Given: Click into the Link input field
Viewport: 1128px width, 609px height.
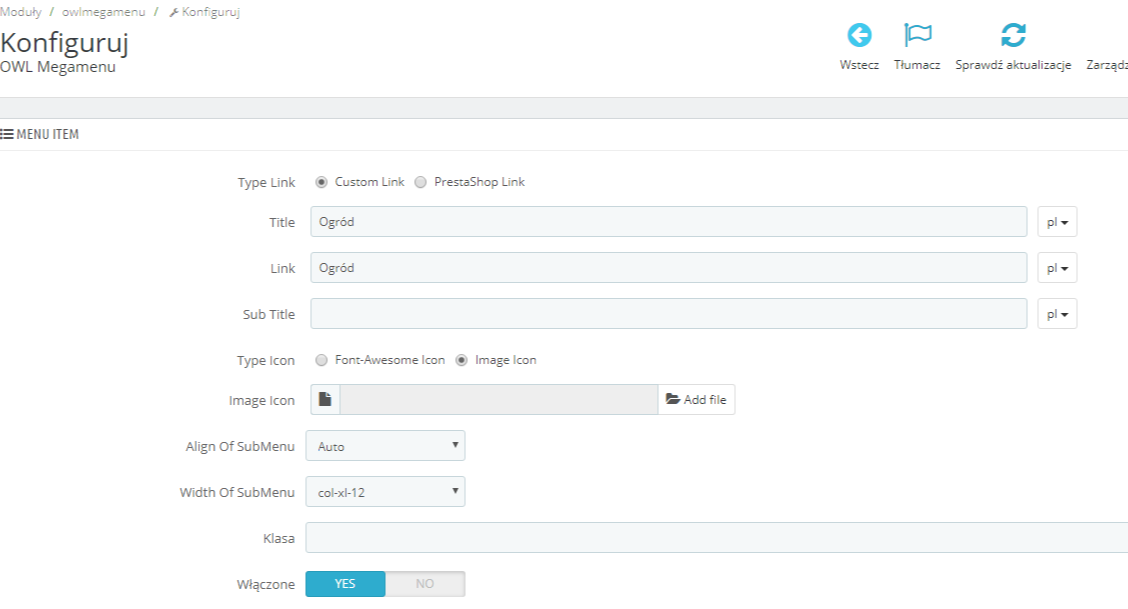Looking at the screenshot, I should tap(668, 267).
